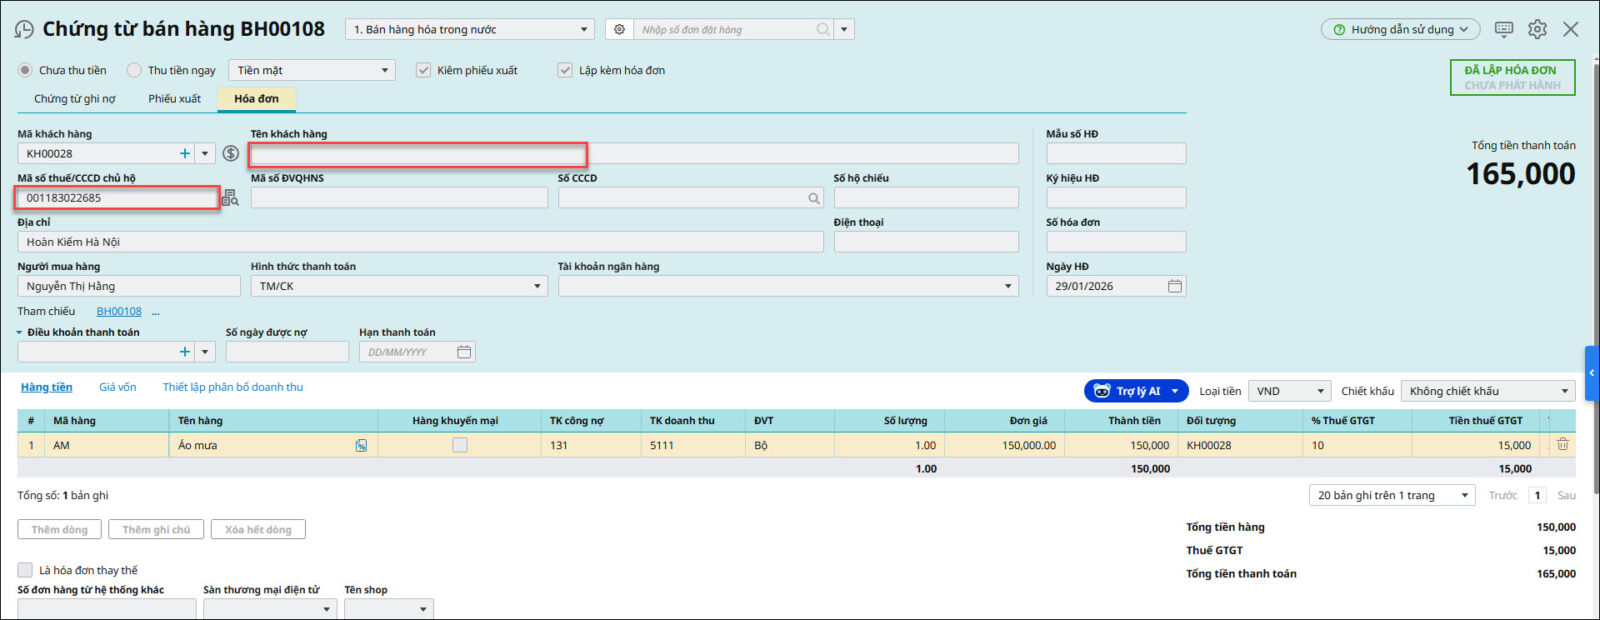Click the tax code lookup icon

tap(230, 198)
